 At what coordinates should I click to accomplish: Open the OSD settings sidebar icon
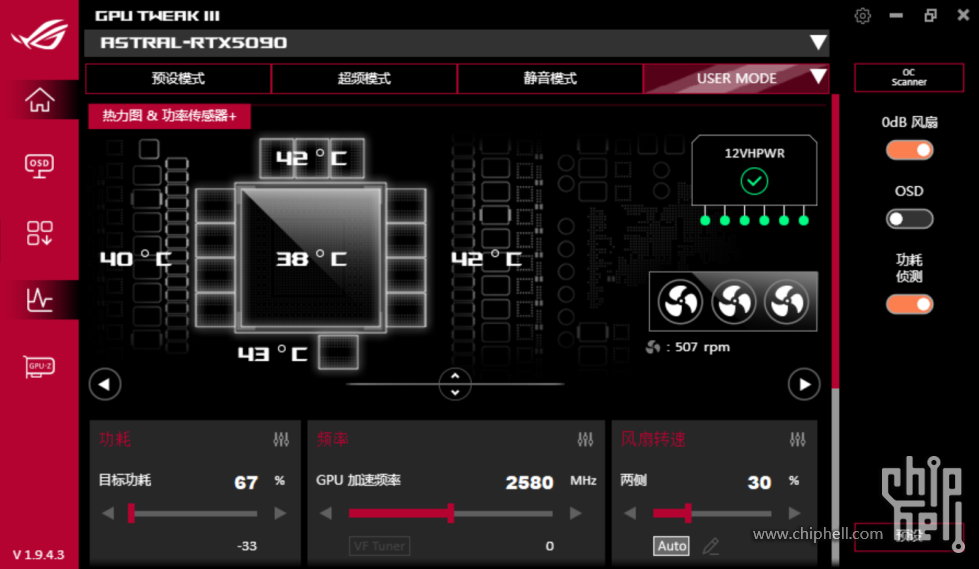tap(39, 166)
